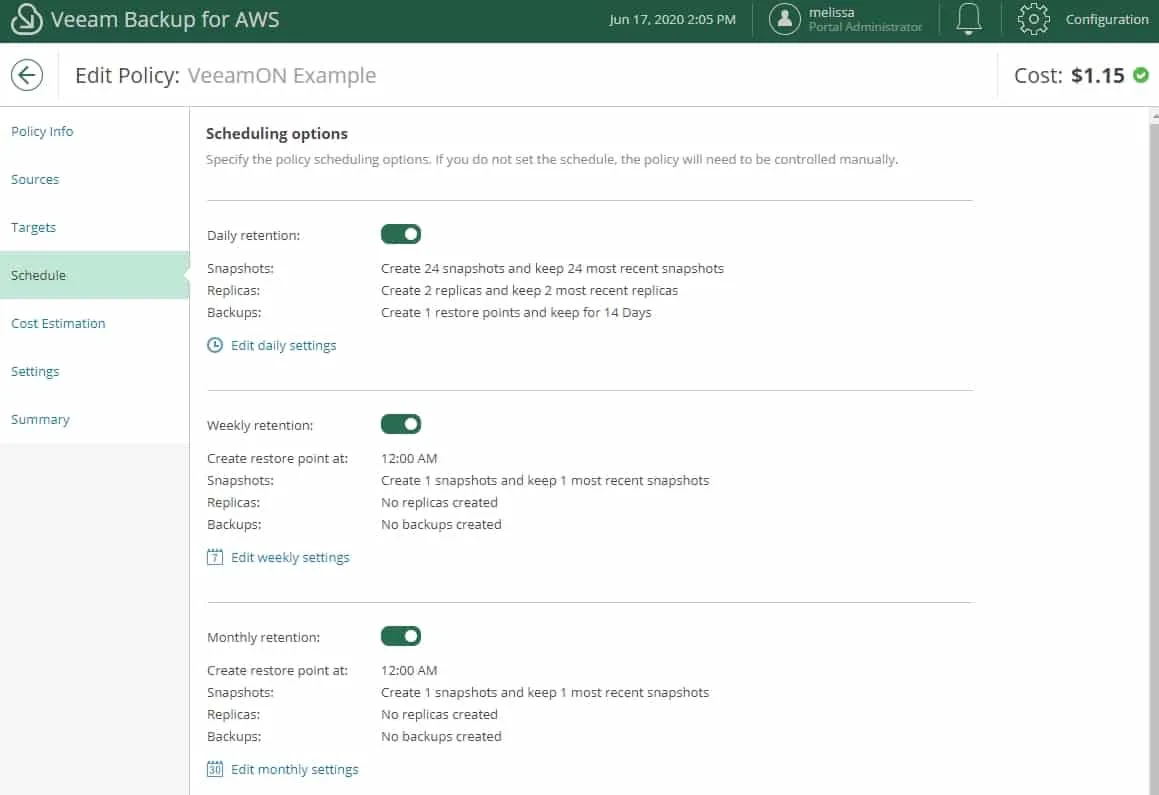Click the Configuration label in header
This screenshot has width=1159, height=795.
point(1107,19)
